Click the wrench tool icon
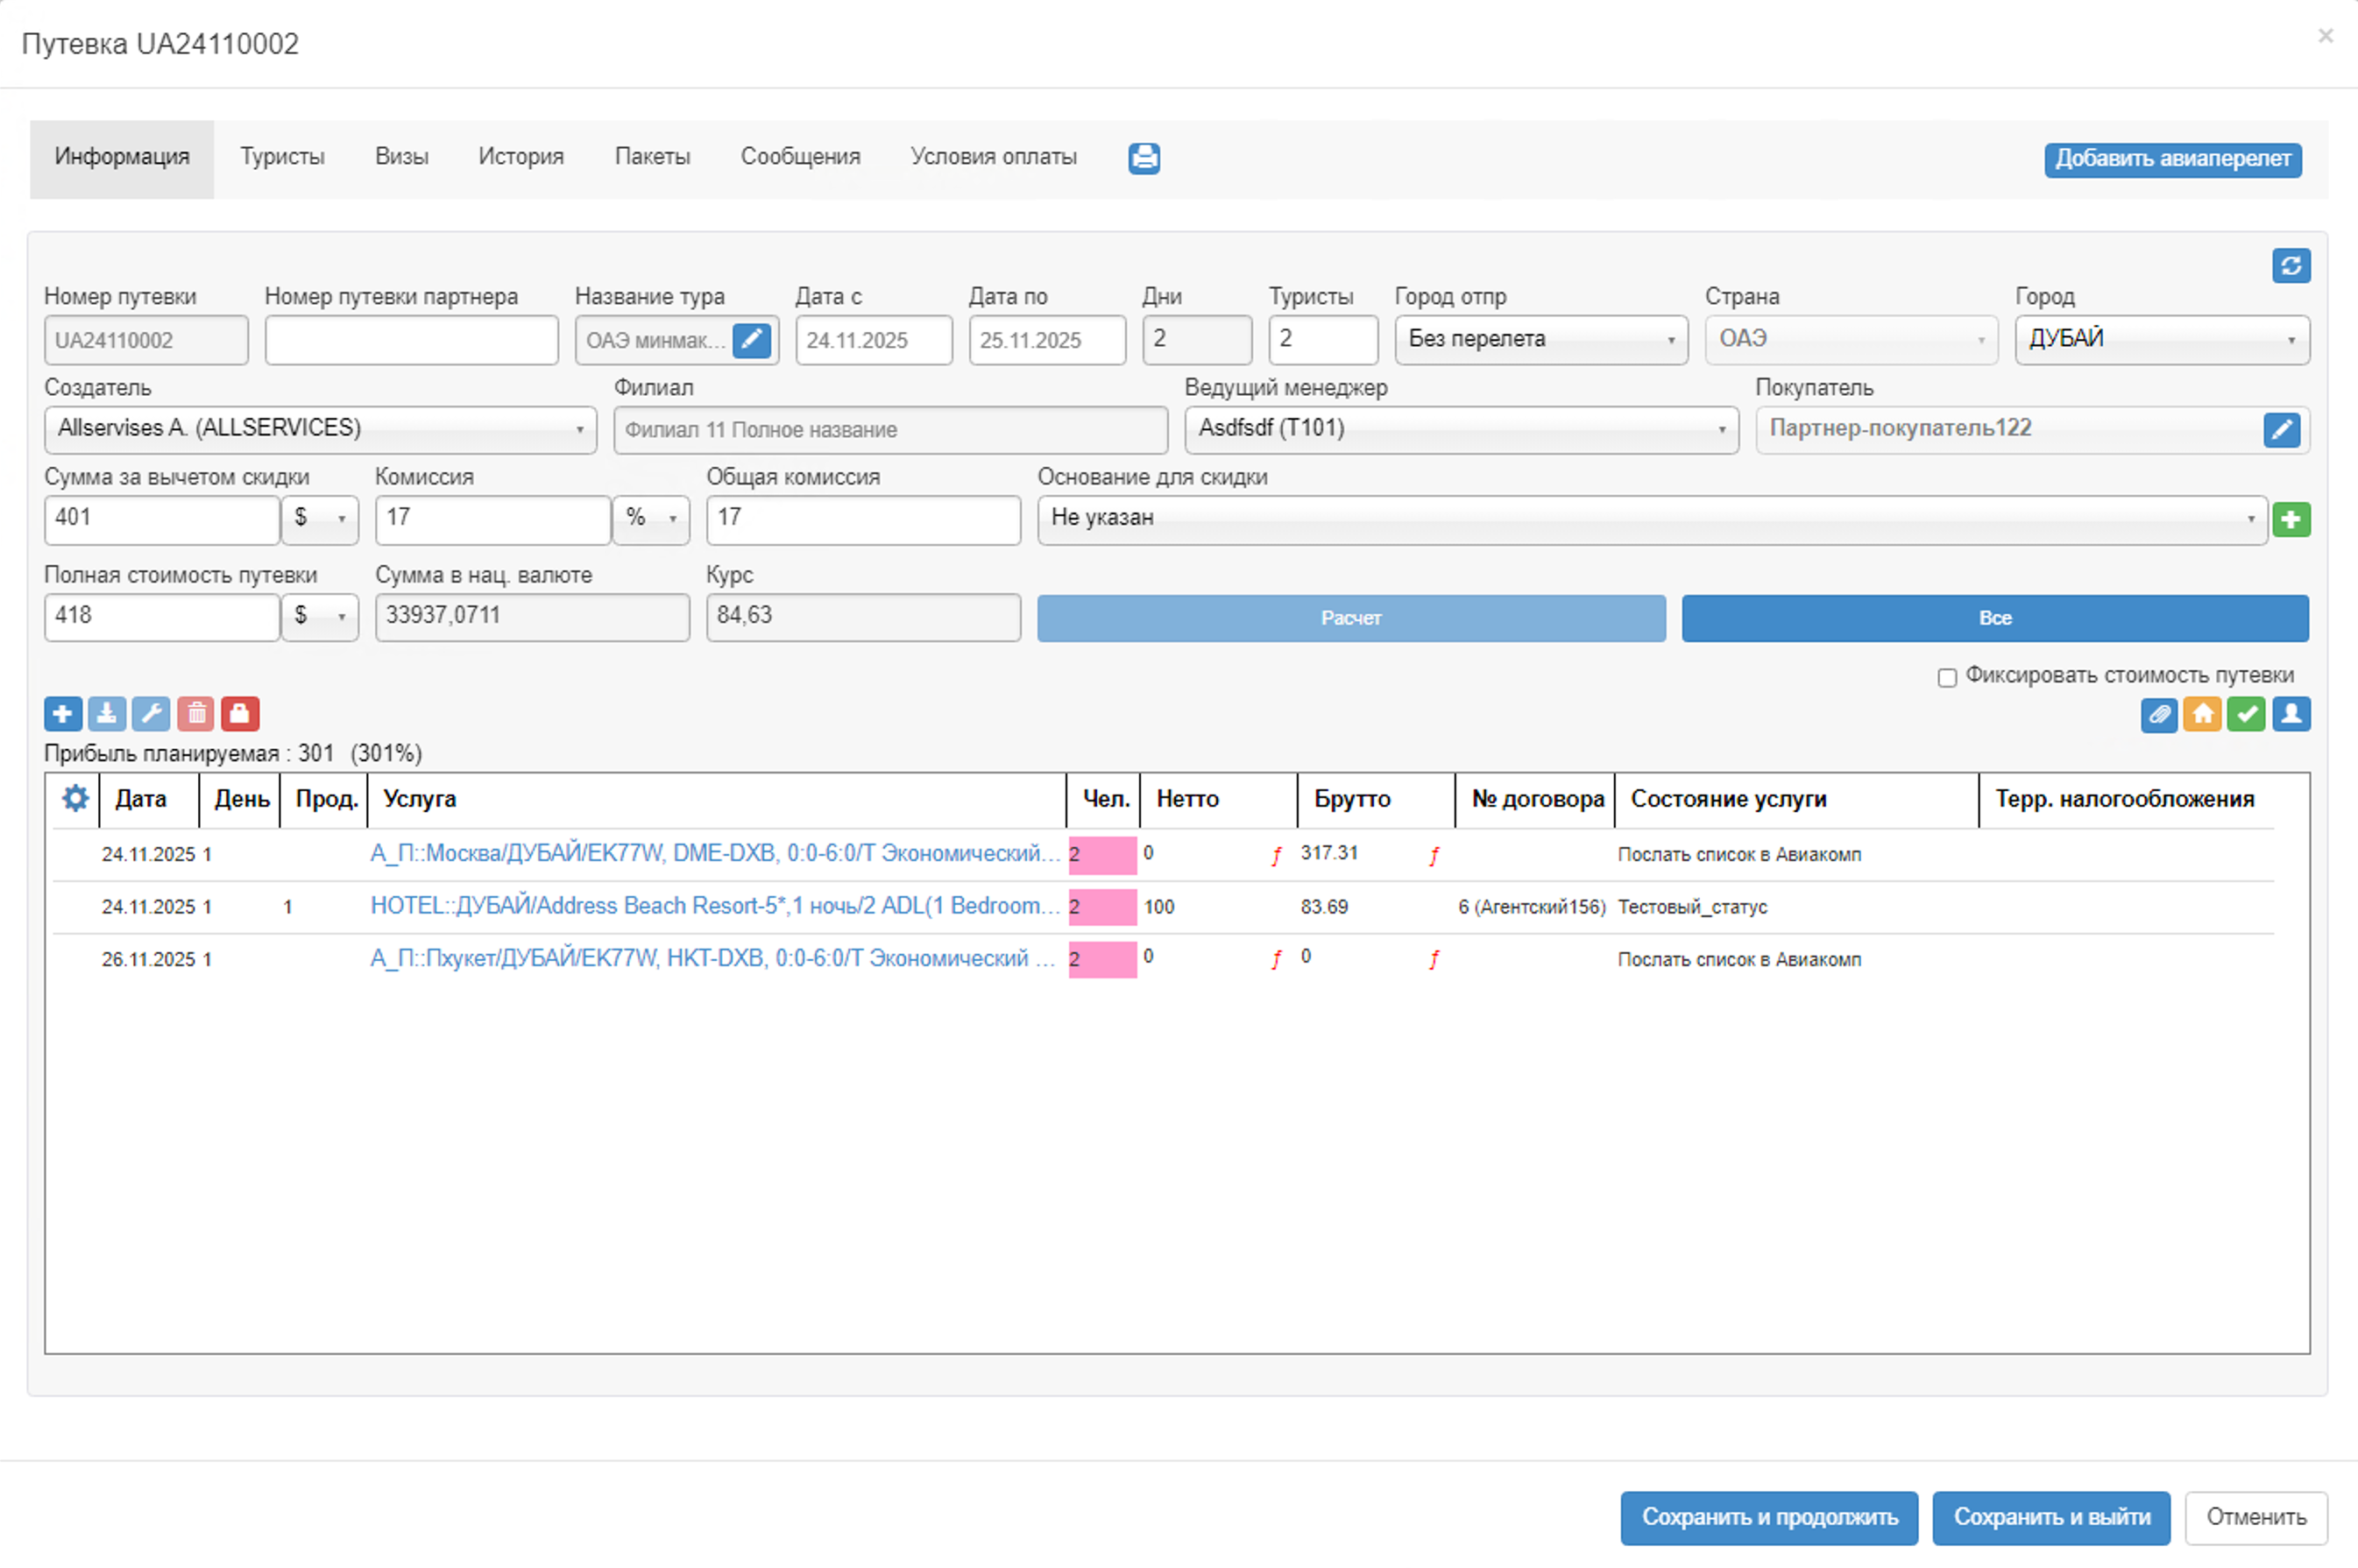 [151, 714]
